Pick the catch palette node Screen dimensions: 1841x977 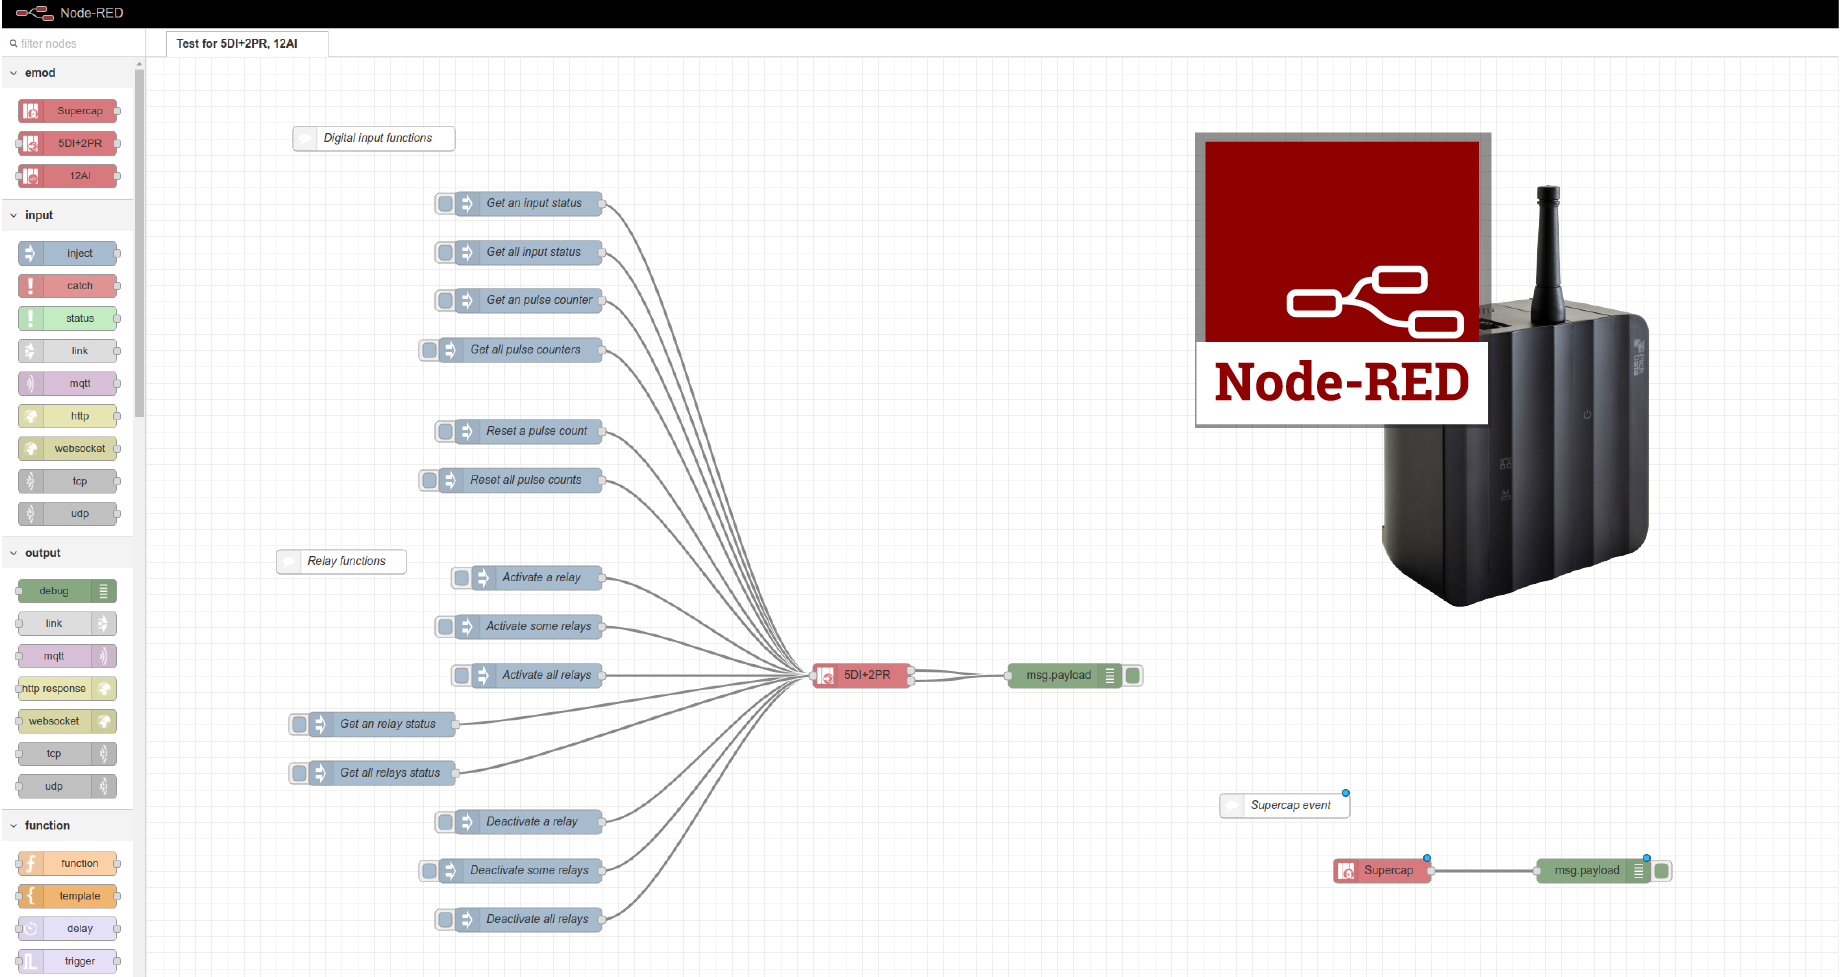[x=68, y=286]
